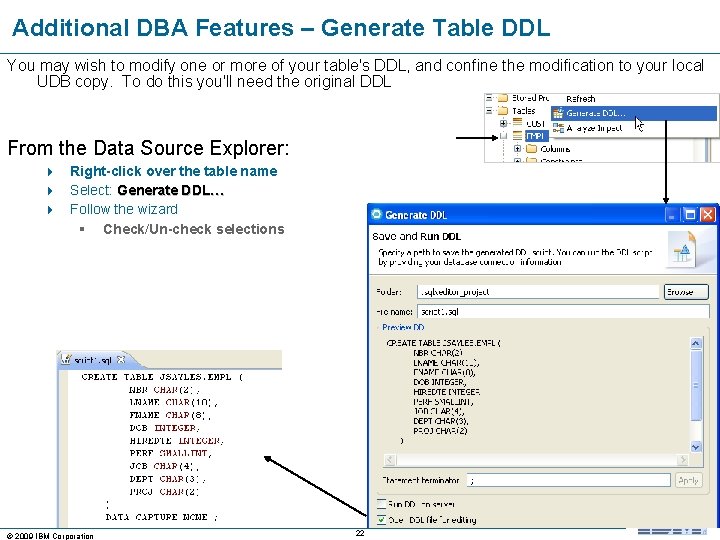Collapse the EMPL table node
720x540 pixels.
(x=503, y=136)
